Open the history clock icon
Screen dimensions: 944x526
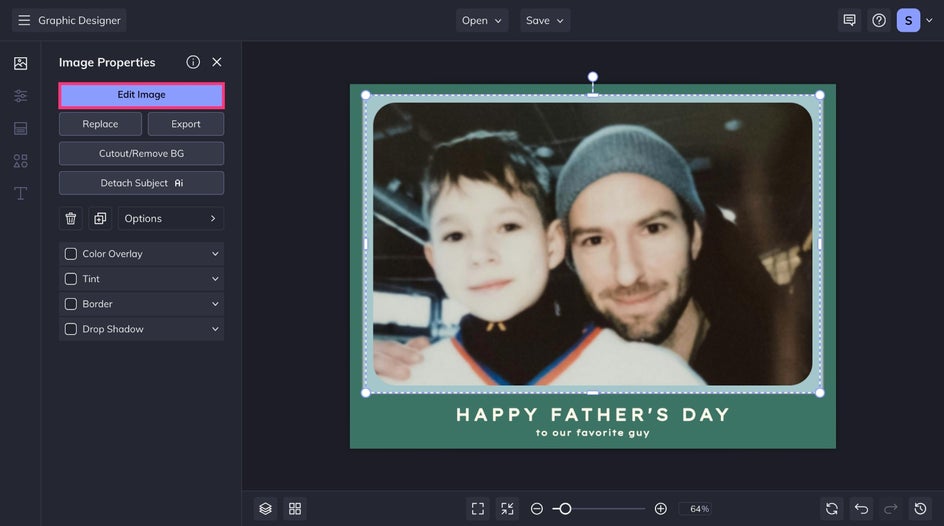click(x=921, y=509)
